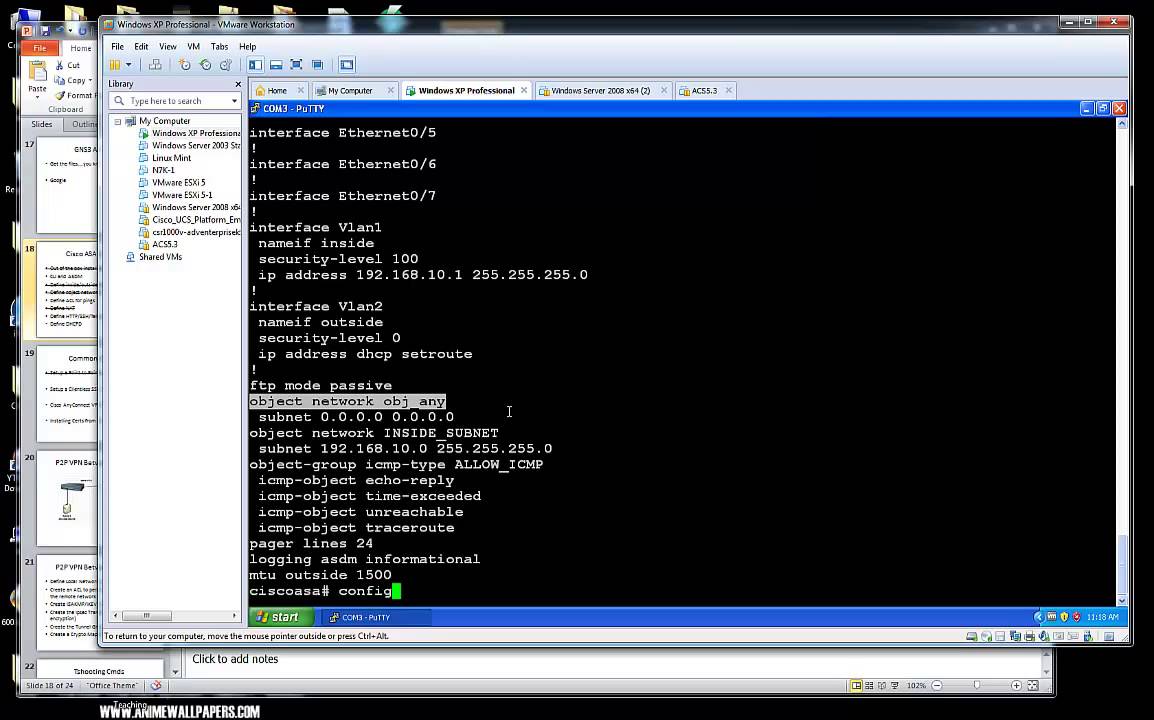1154x720 pixels.
Task: Click the yellow security shield tray icon
Action: click(x=1063, y=617)
